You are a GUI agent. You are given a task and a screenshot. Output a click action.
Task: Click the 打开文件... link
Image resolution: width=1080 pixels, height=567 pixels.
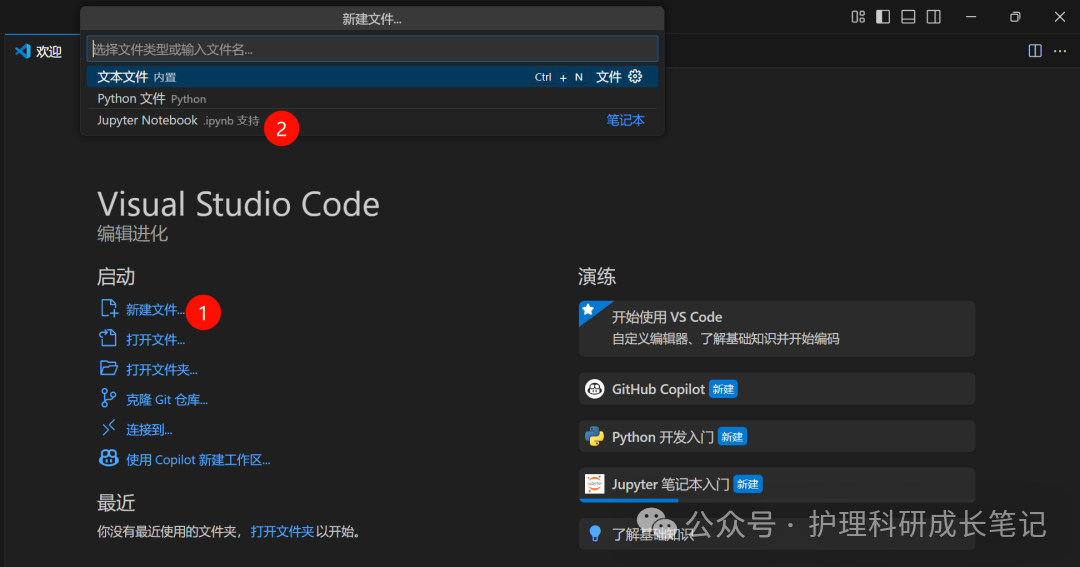pyautogui.click(x=155, y=340)
